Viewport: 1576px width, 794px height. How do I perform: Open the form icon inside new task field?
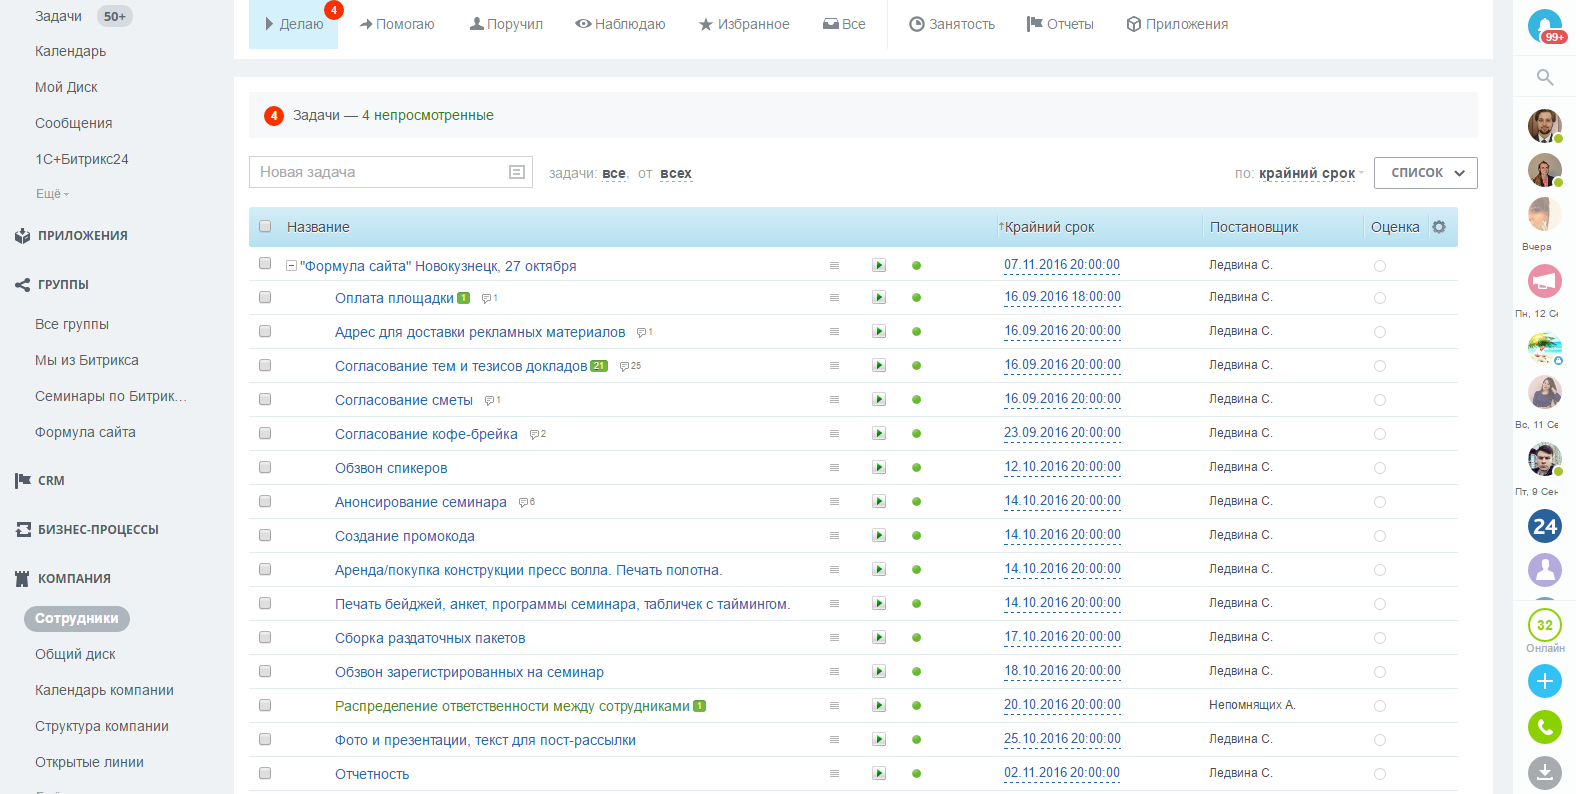point(517,172)
